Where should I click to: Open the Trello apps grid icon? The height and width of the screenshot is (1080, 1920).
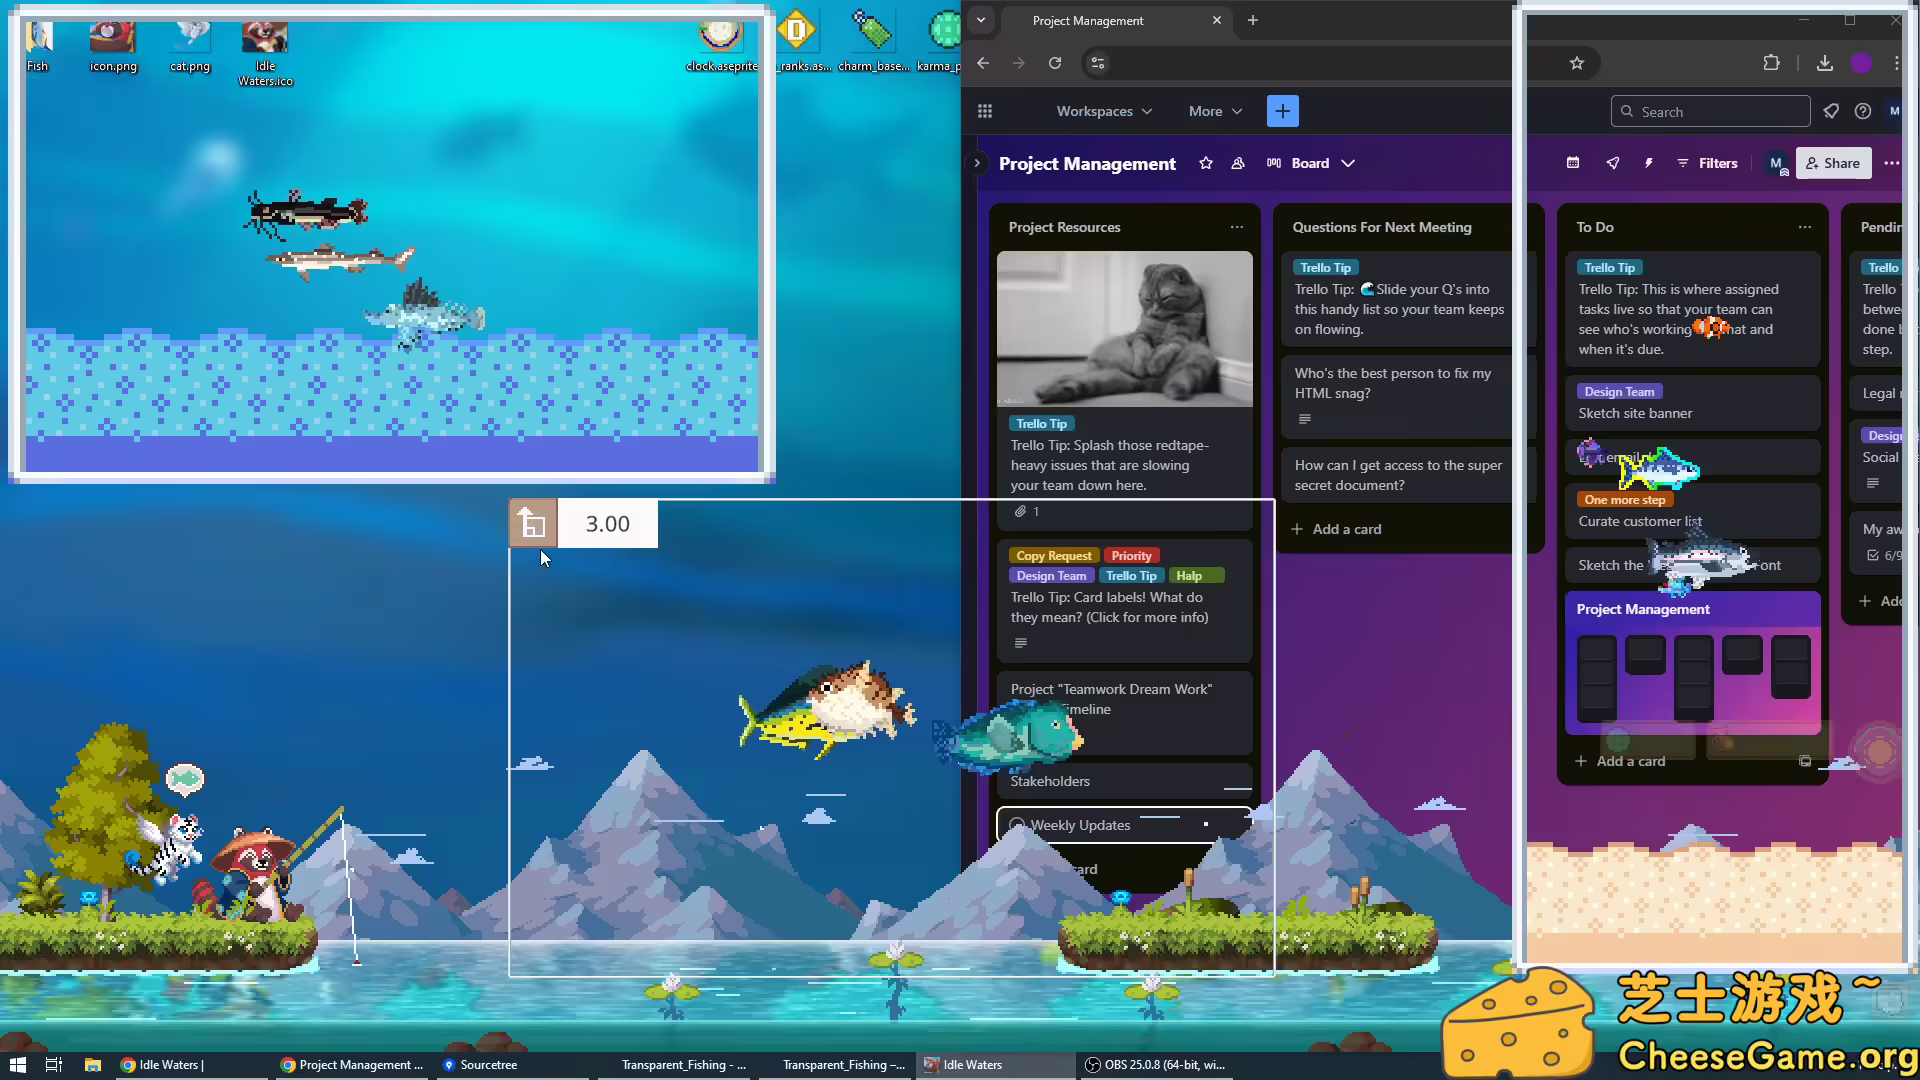tap(984, 110)
